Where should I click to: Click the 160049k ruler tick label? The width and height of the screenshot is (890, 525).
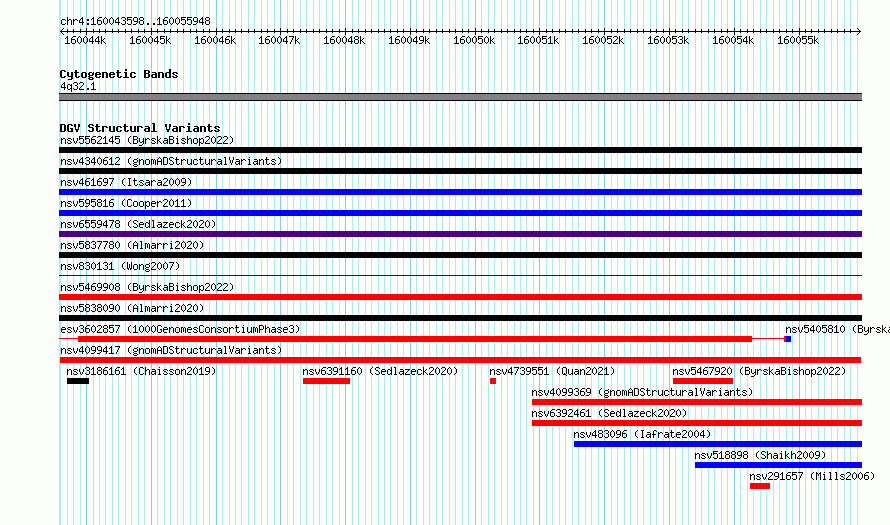point(409,40)
